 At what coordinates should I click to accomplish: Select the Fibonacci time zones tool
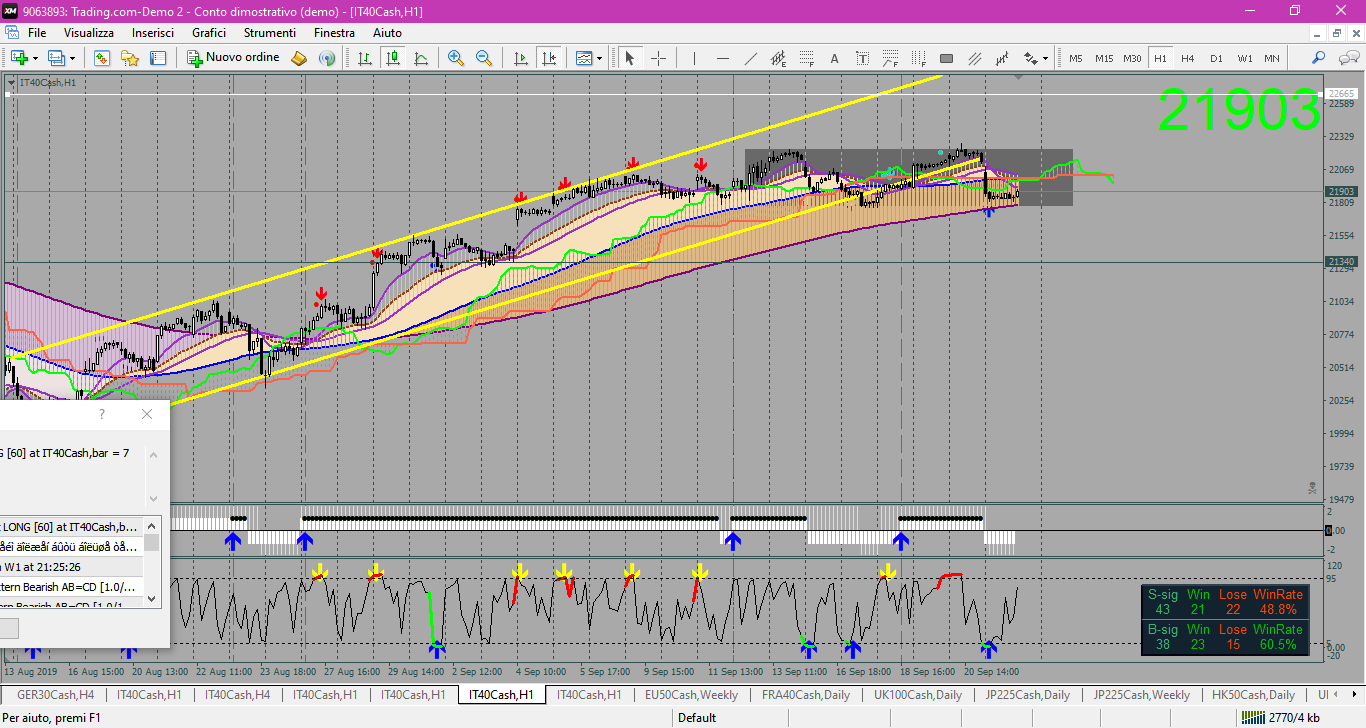[x=918, y=58]
